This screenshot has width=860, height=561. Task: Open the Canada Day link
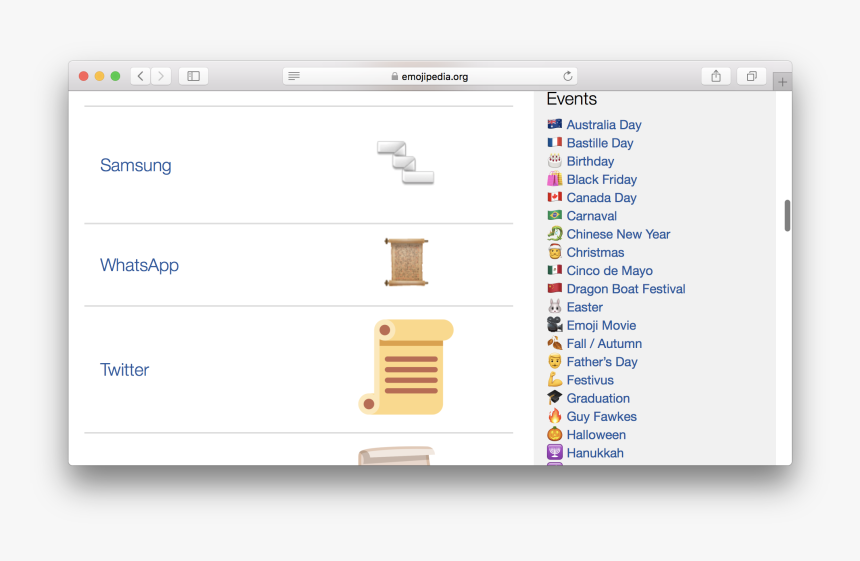(602, 197)
